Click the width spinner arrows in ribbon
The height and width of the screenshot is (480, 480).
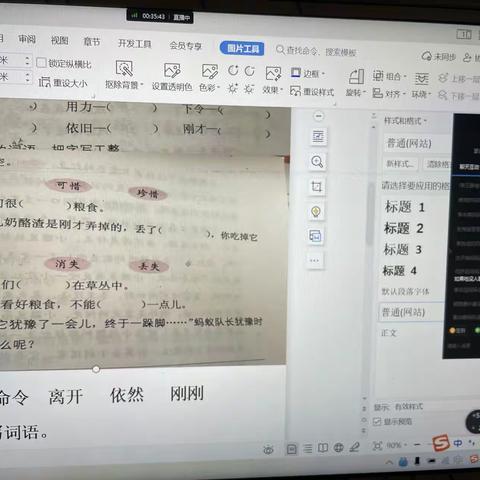coord(27,77)
